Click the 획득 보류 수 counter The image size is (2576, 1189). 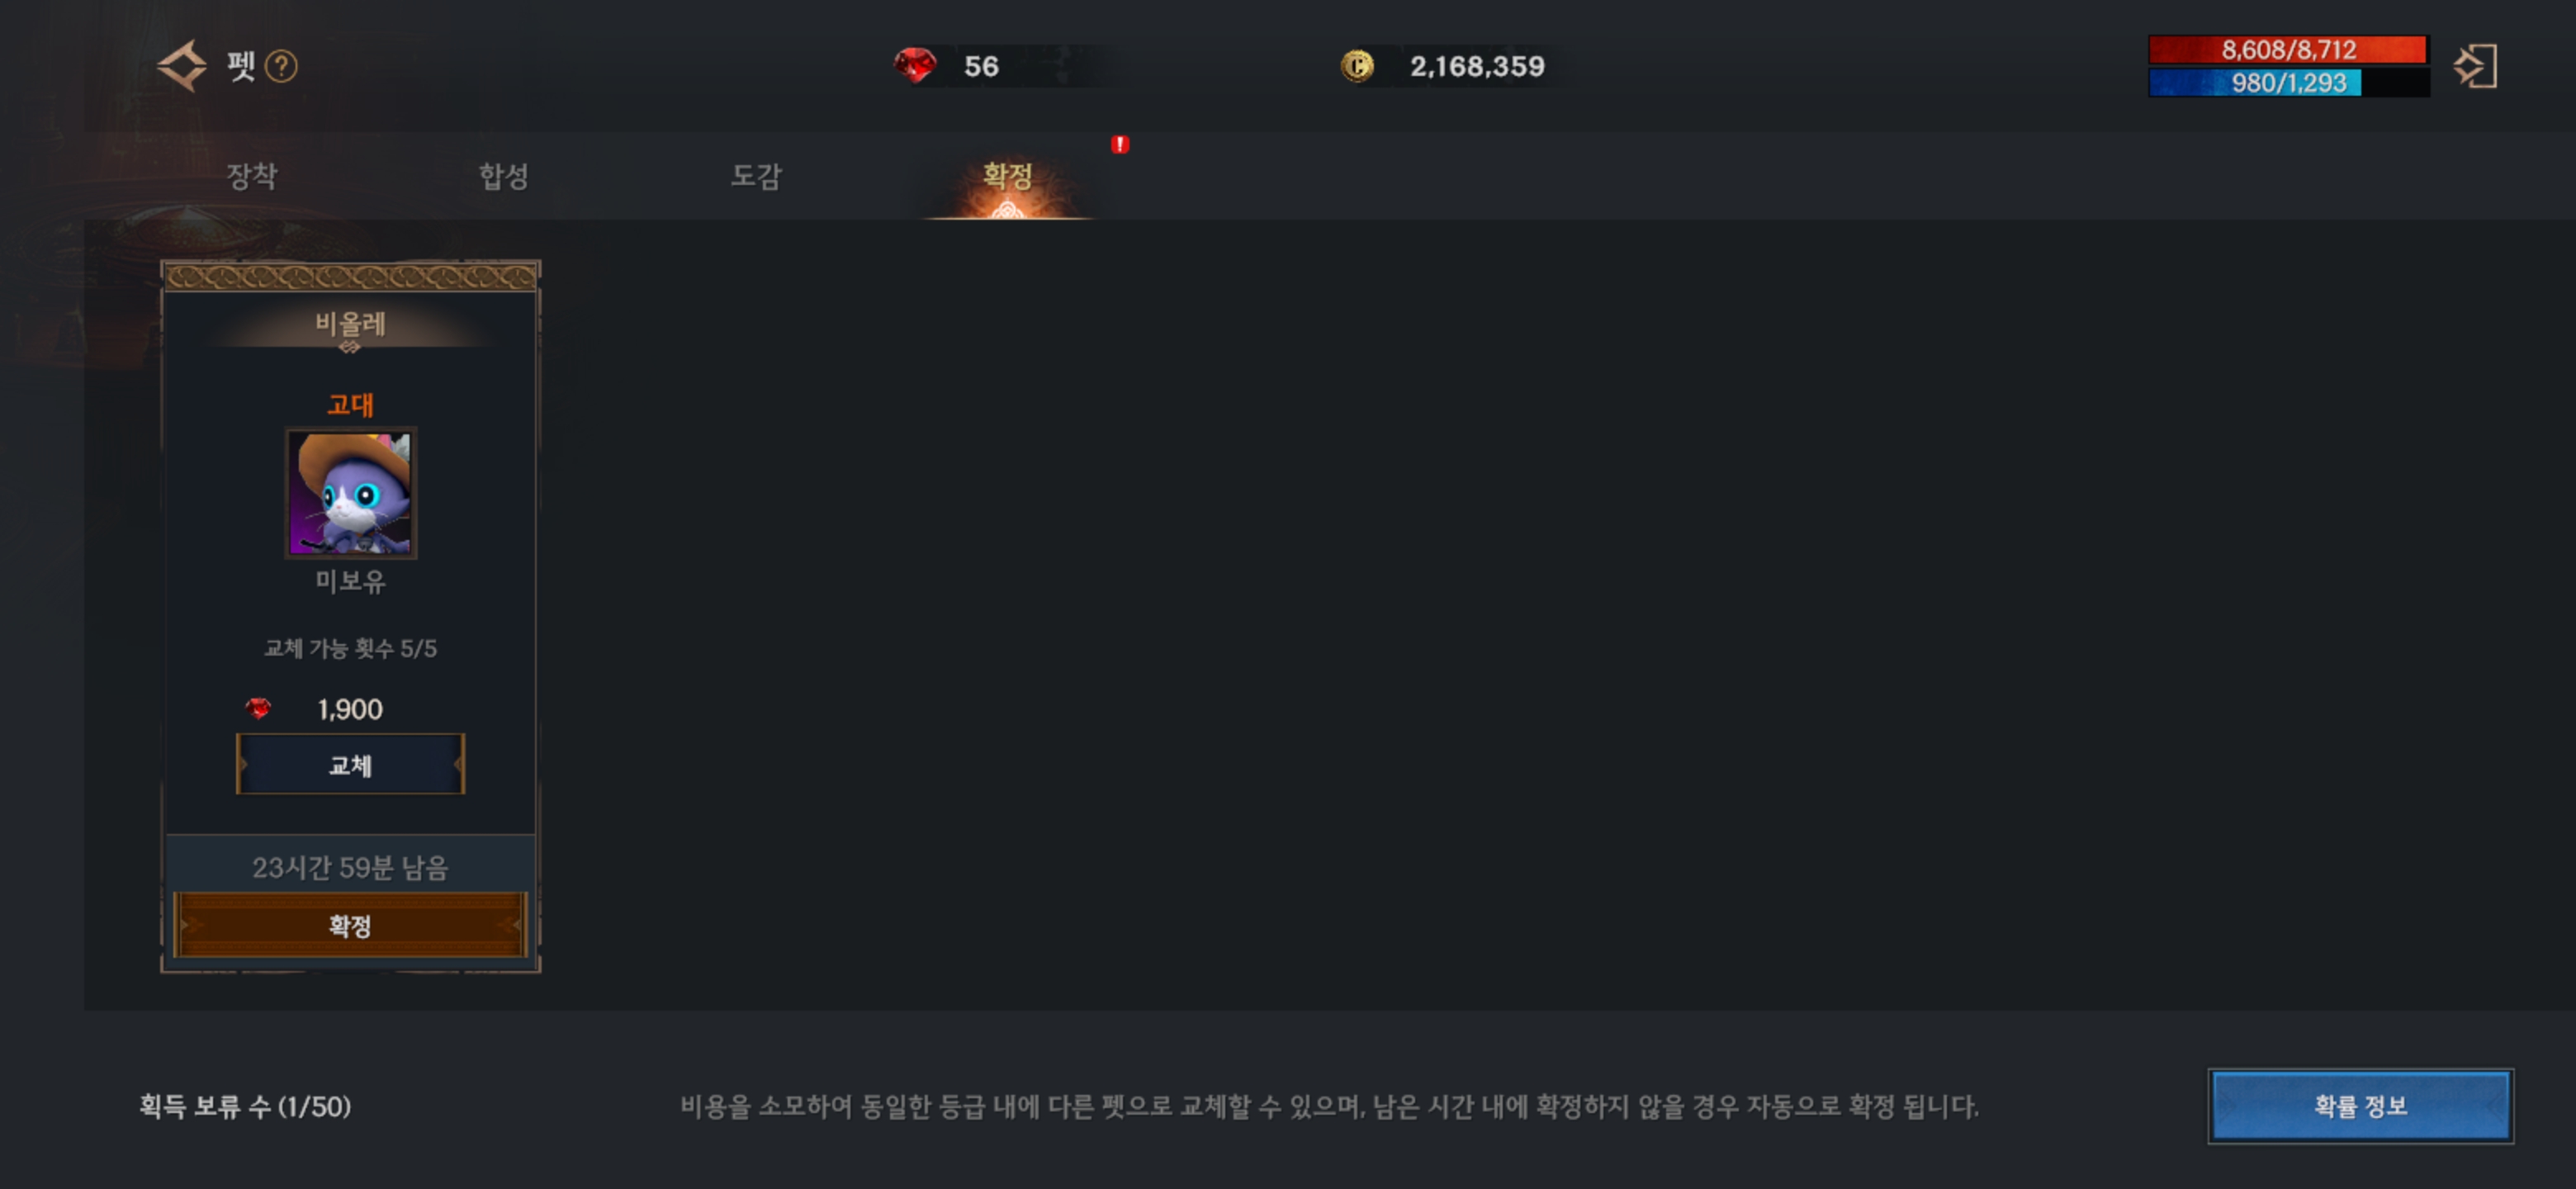(245, 1106)
